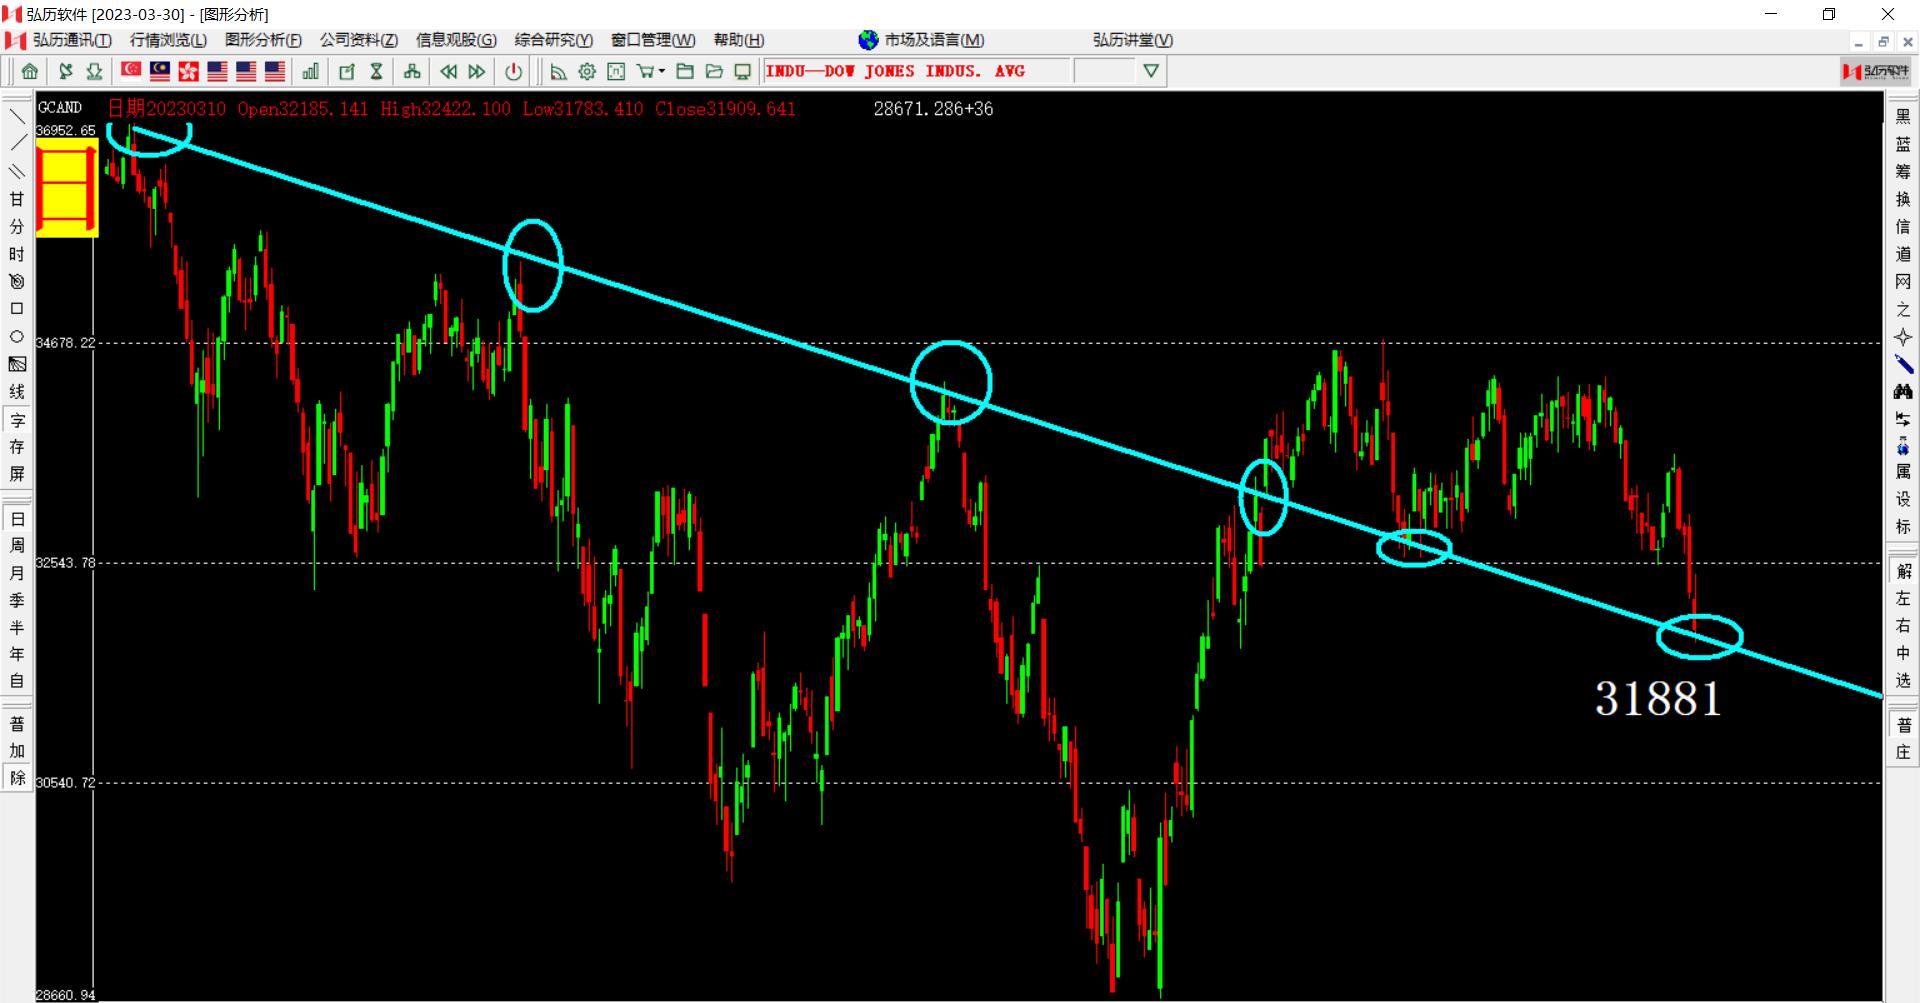
Task: Select the Malaysia flag market icon
Action: 160,71
